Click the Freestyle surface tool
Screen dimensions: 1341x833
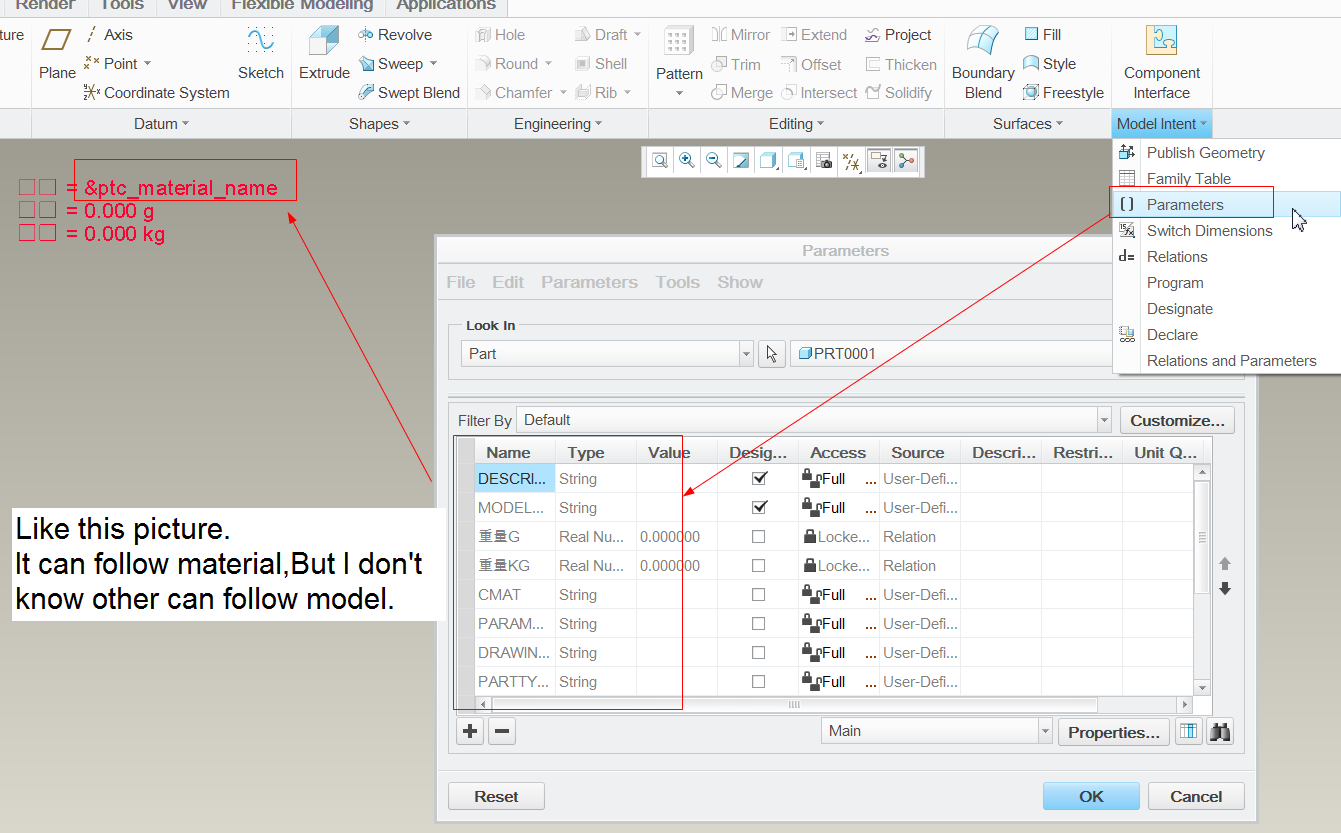click(x=1063, y=92)
